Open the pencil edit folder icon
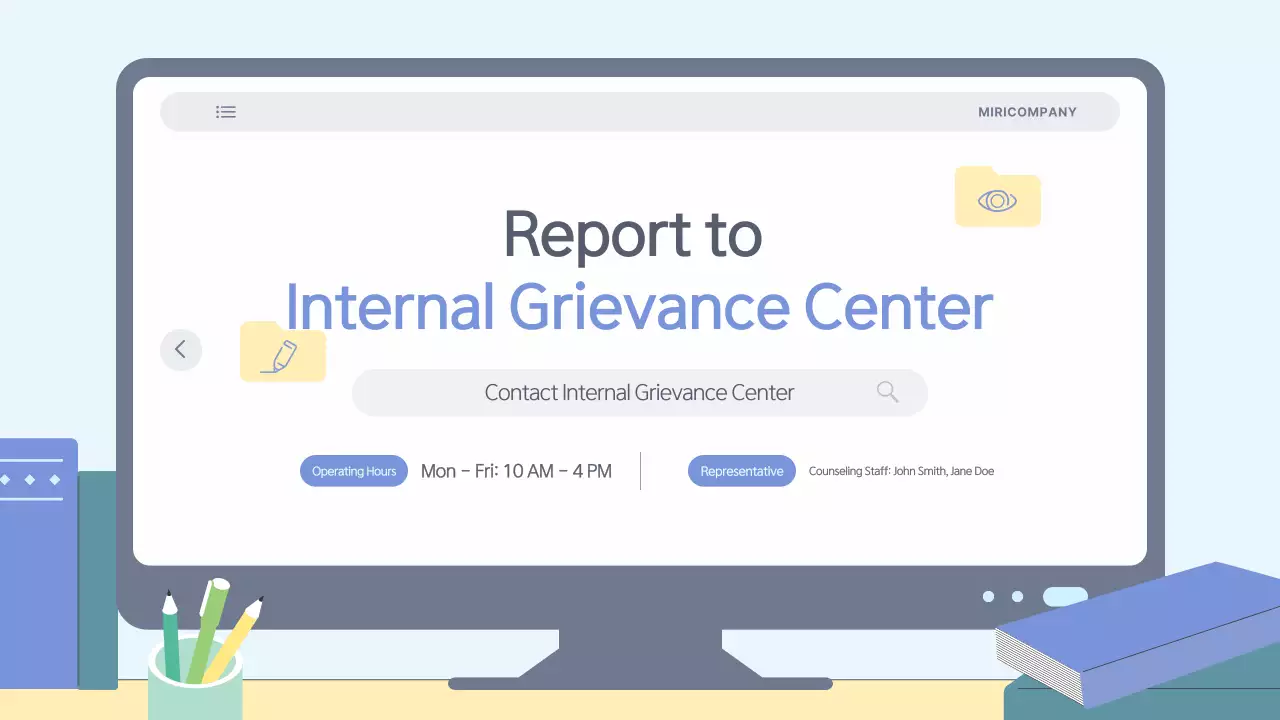This screenshot has height=720, width=1280. point(282,353)
